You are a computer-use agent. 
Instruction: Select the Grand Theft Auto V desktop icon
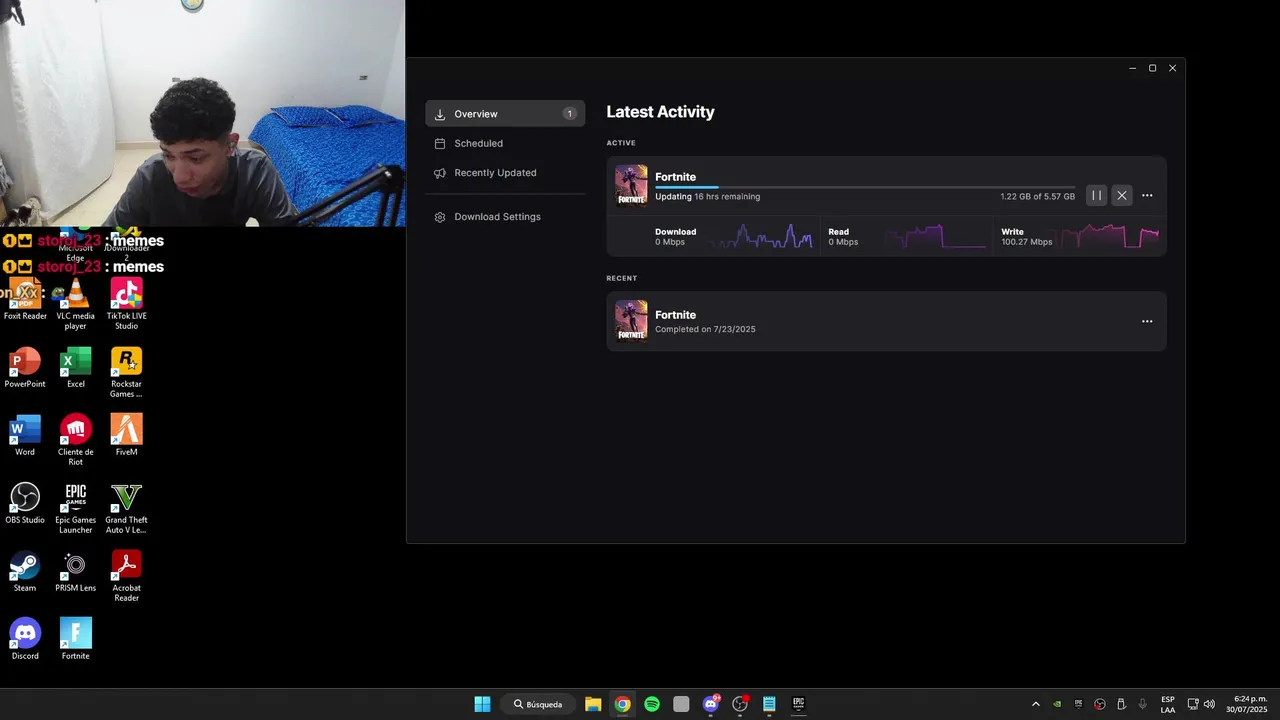tap(126, 509)
